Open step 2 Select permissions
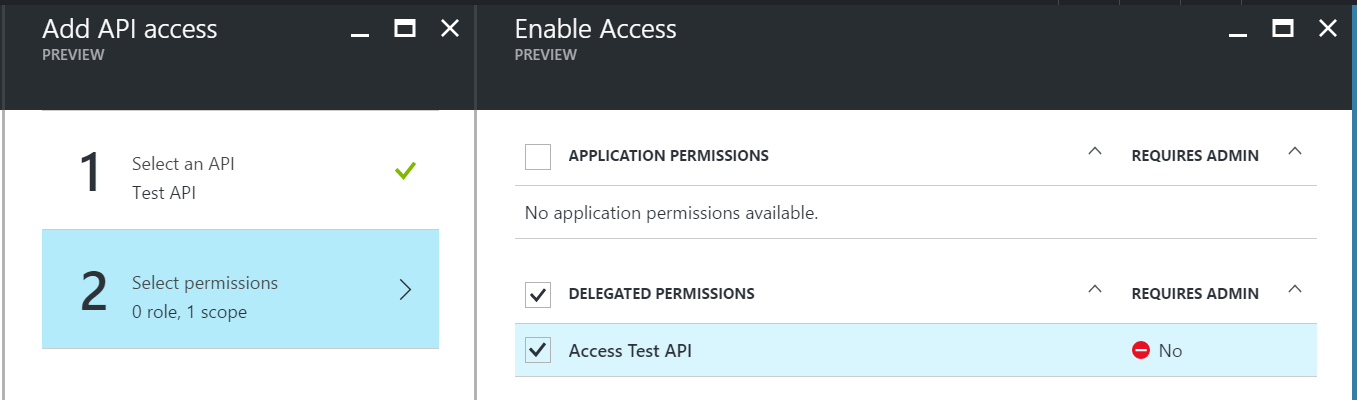 240,289
